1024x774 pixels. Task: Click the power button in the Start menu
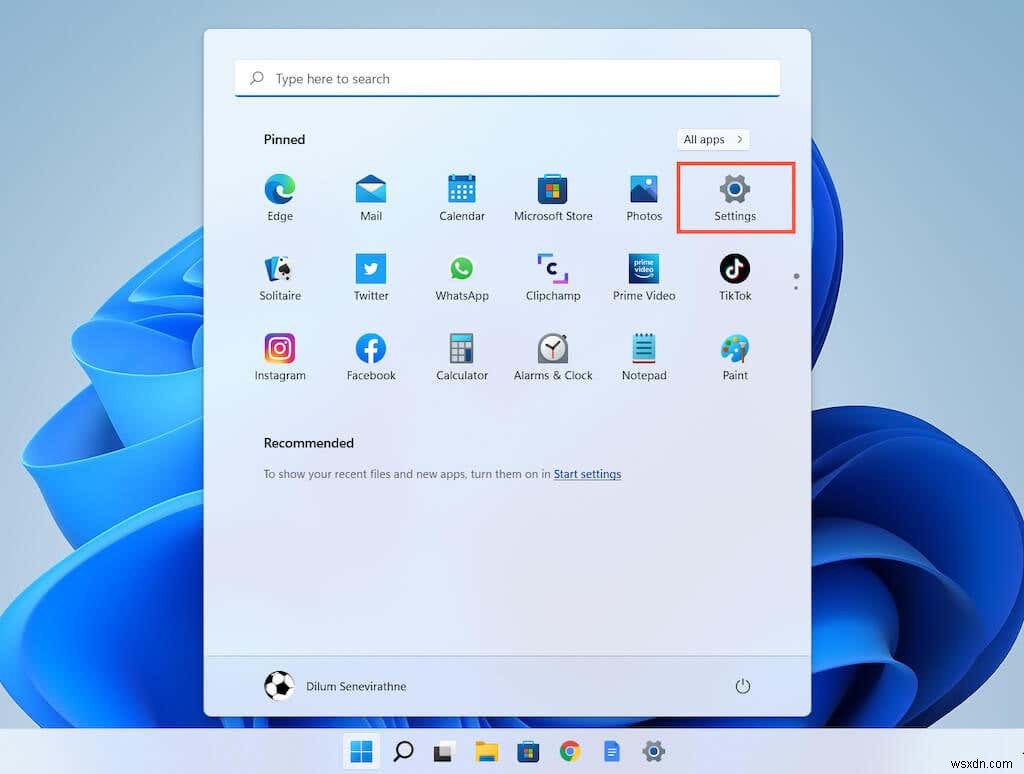click(742, 686)
